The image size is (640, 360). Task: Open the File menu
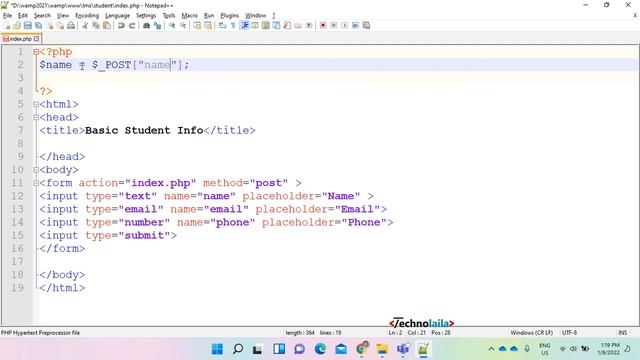click(x=7, y=16)
